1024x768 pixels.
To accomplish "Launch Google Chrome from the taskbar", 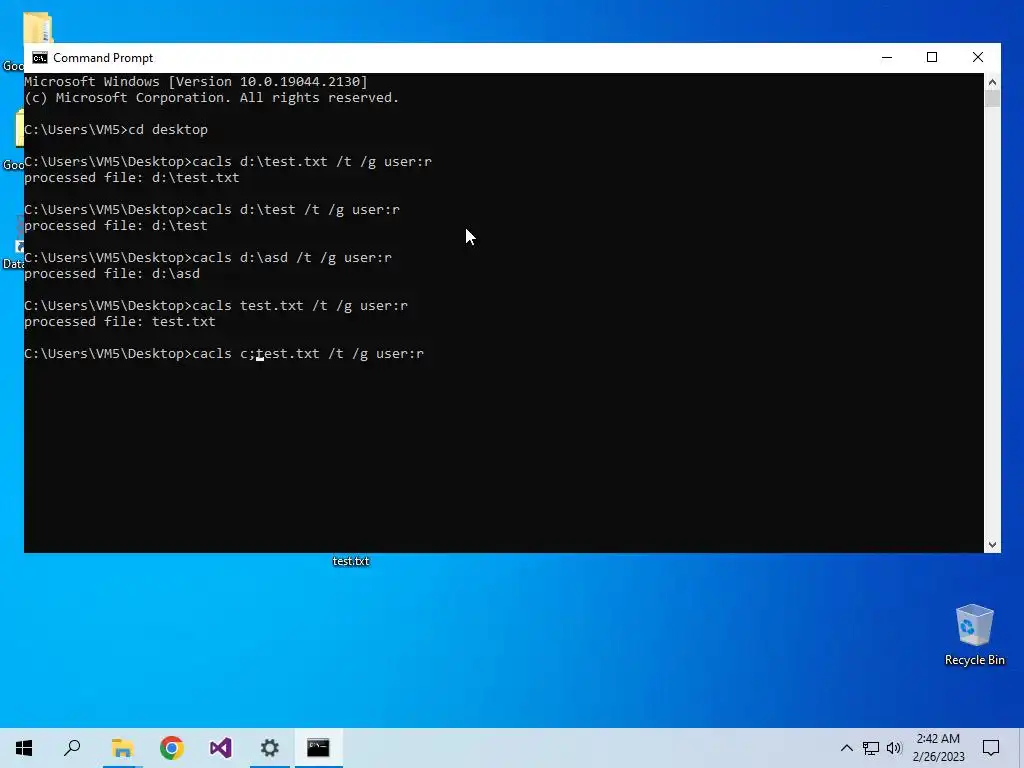I will point(172,748).
